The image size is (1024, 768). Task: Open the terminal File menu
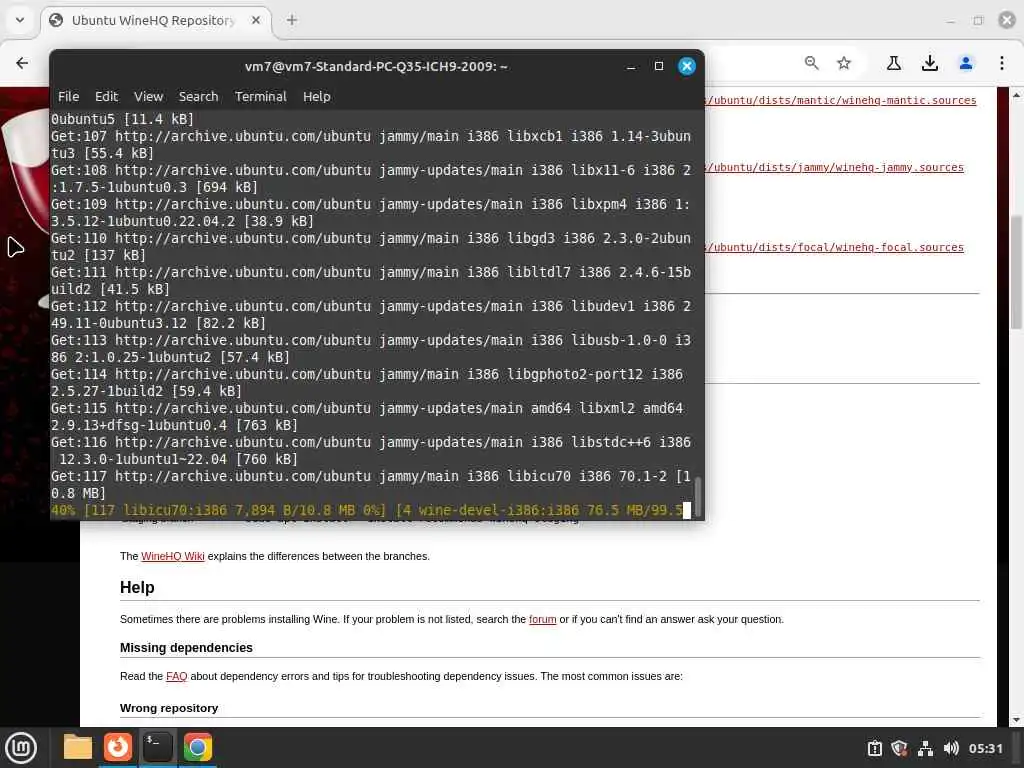pyautogui.click(x=69, y=96)
